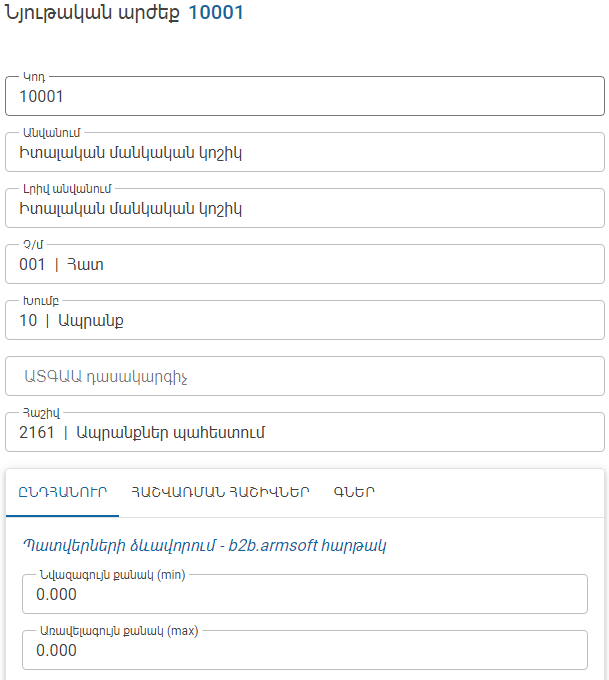Click the Առավելագույն քանակ (max) field
The image size is (609, 680).
[304, 650]
